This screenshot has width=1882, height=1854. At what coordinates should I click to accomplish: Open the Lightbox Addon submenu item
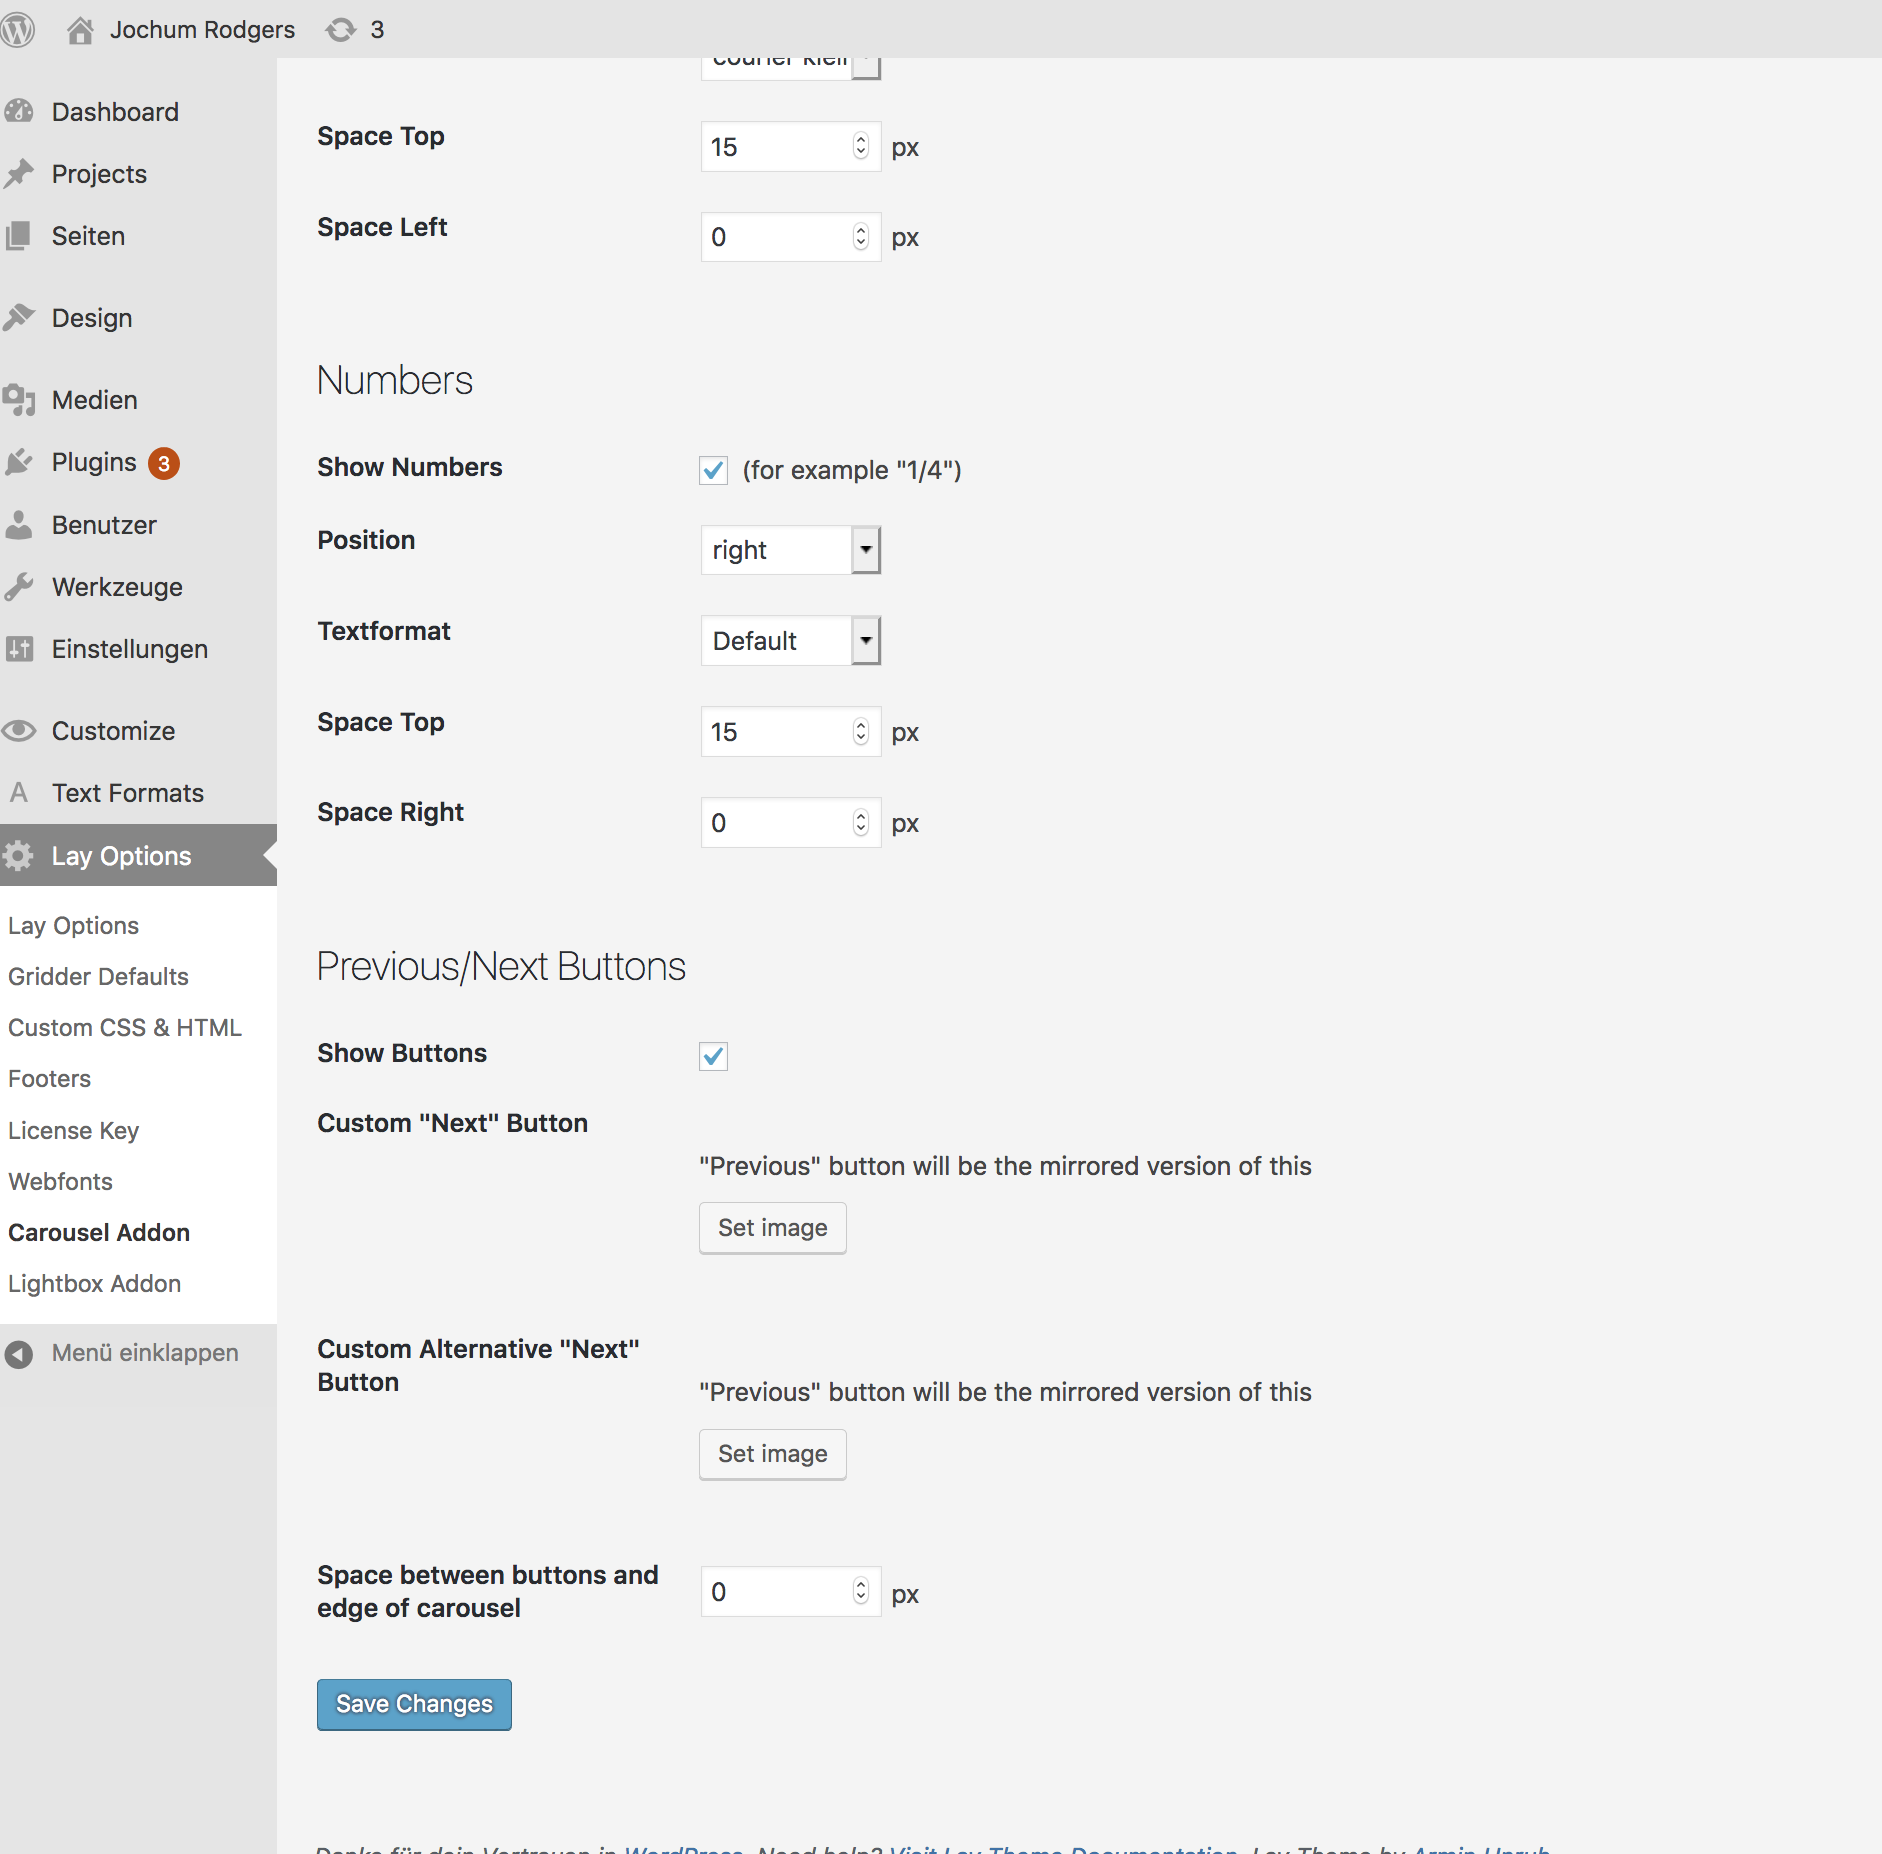coord(95,1284)
